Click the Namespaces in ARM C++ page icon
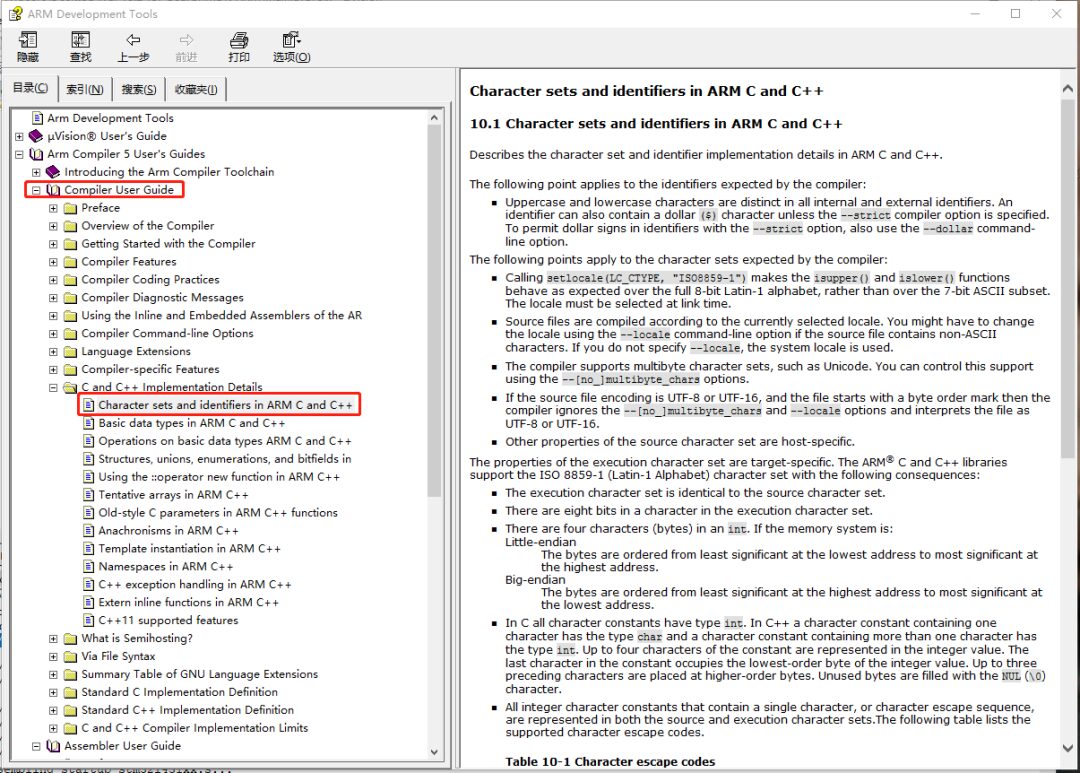The width and height of the screenshot is (1080, 773). pos(88,566)
